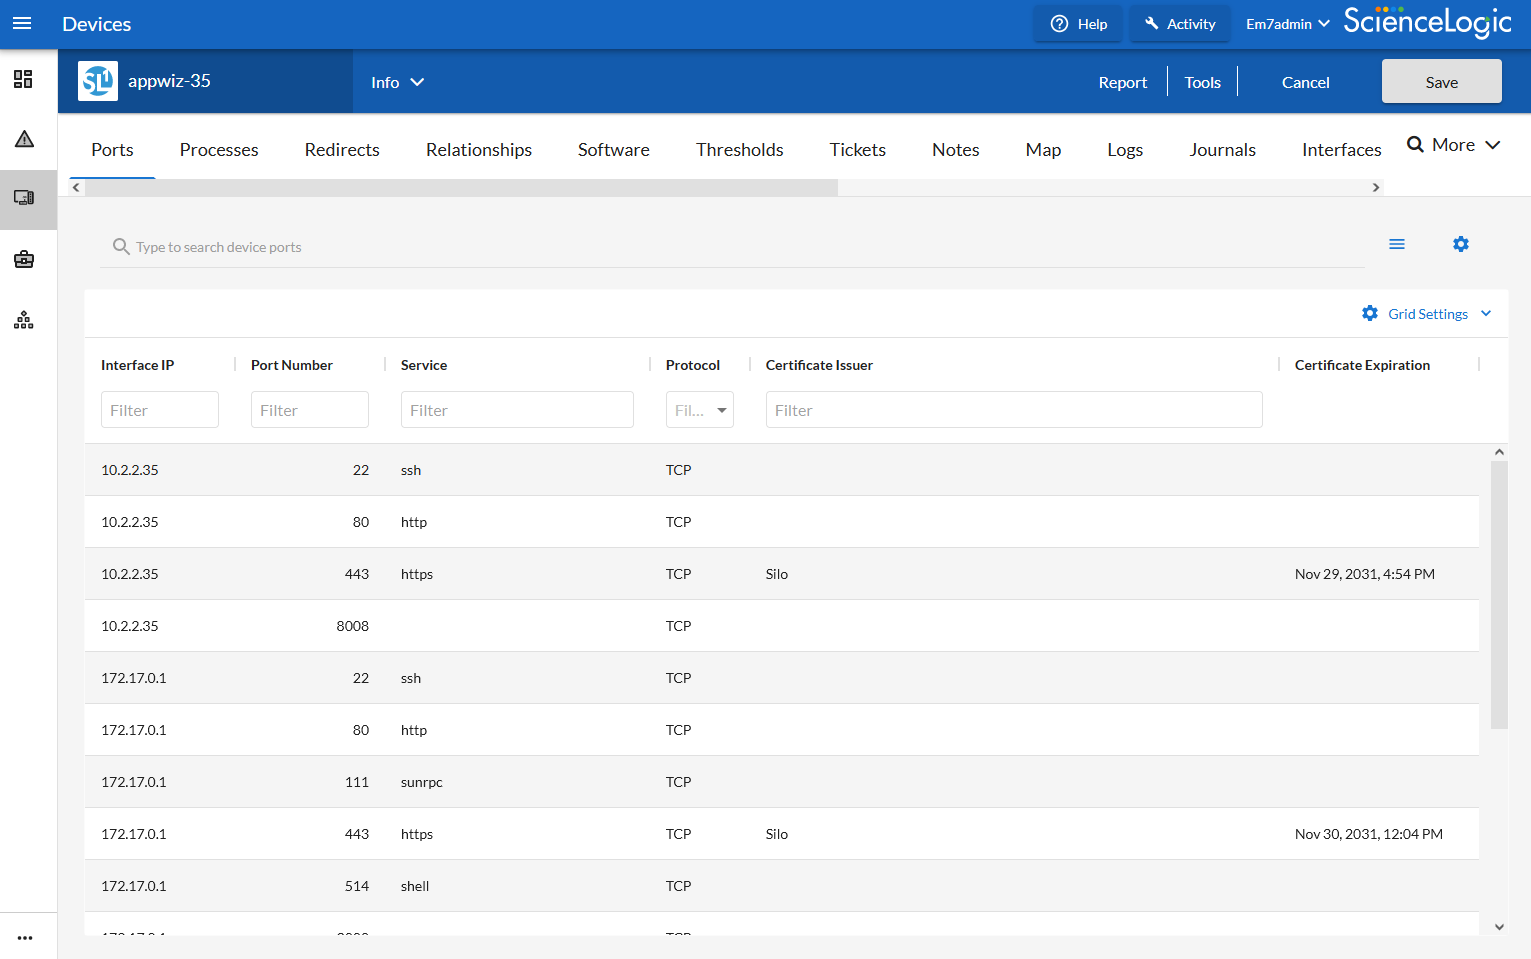Switch to the Thresholds tab
Image resolution: width=1531 pixels, height=959 pixels.
(739, 150)
